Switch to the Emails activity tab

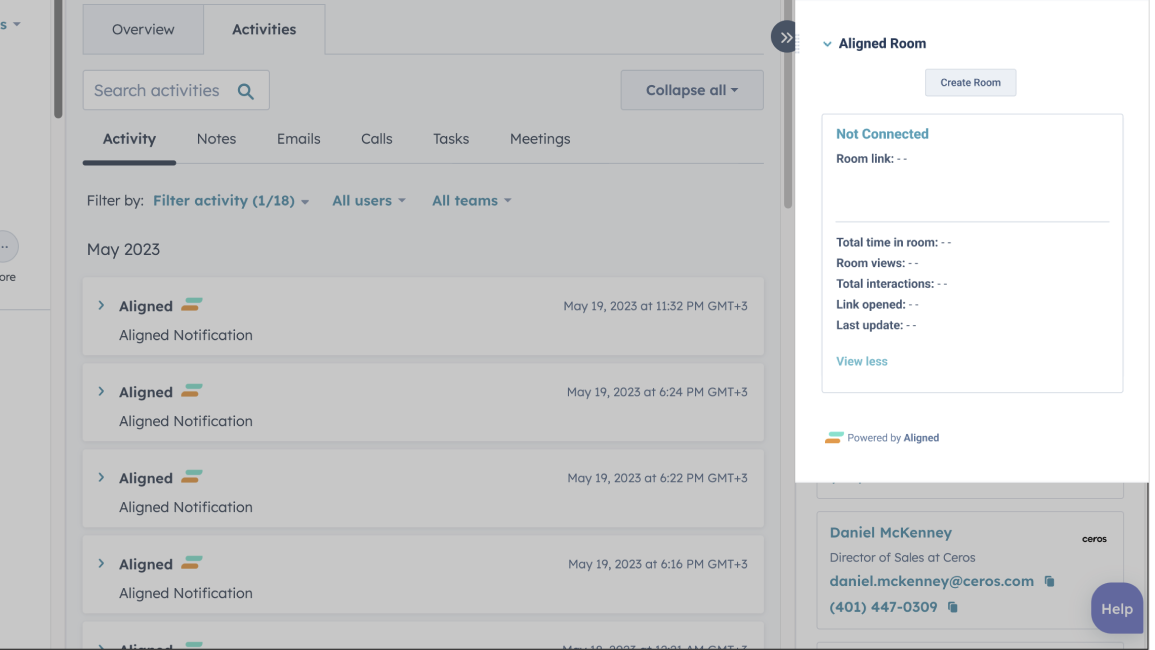point(298,139)
